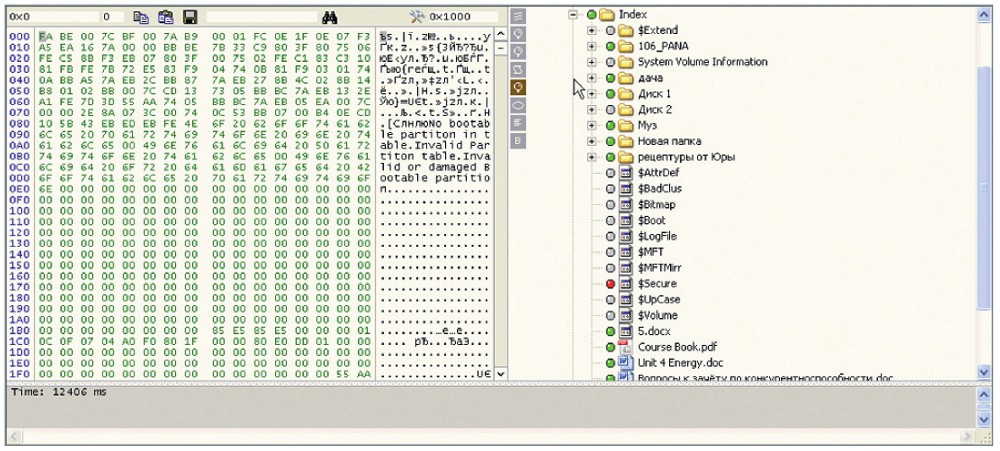Expand the Новая папка folder node
1000x451 pixels.
[x=592, y=141]
